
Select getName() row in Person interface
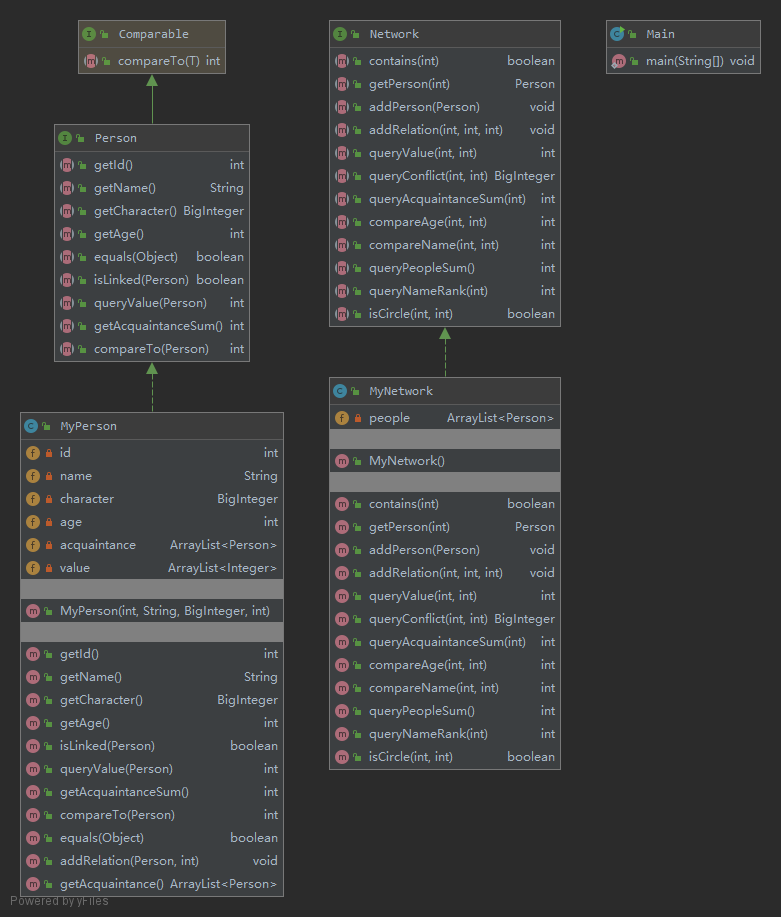point(152,188)
